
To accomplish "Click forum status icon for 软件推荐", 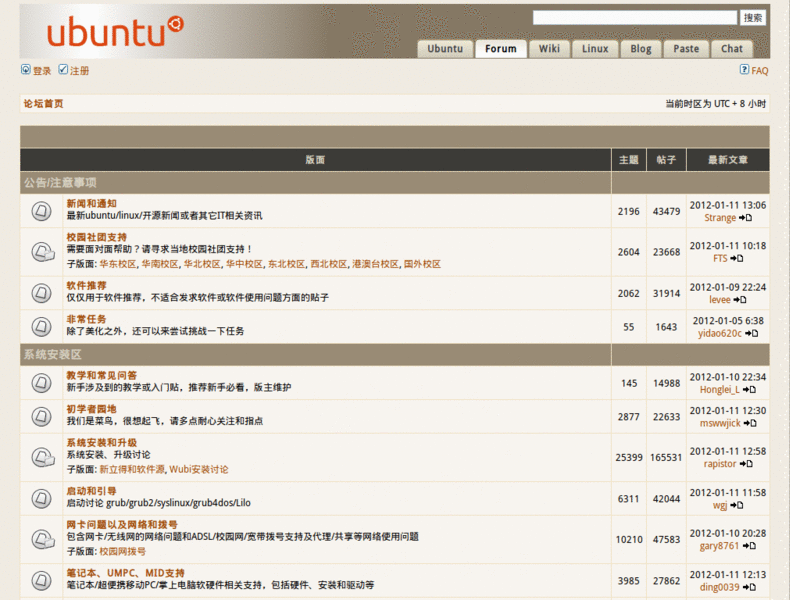I will click(41, 293).
